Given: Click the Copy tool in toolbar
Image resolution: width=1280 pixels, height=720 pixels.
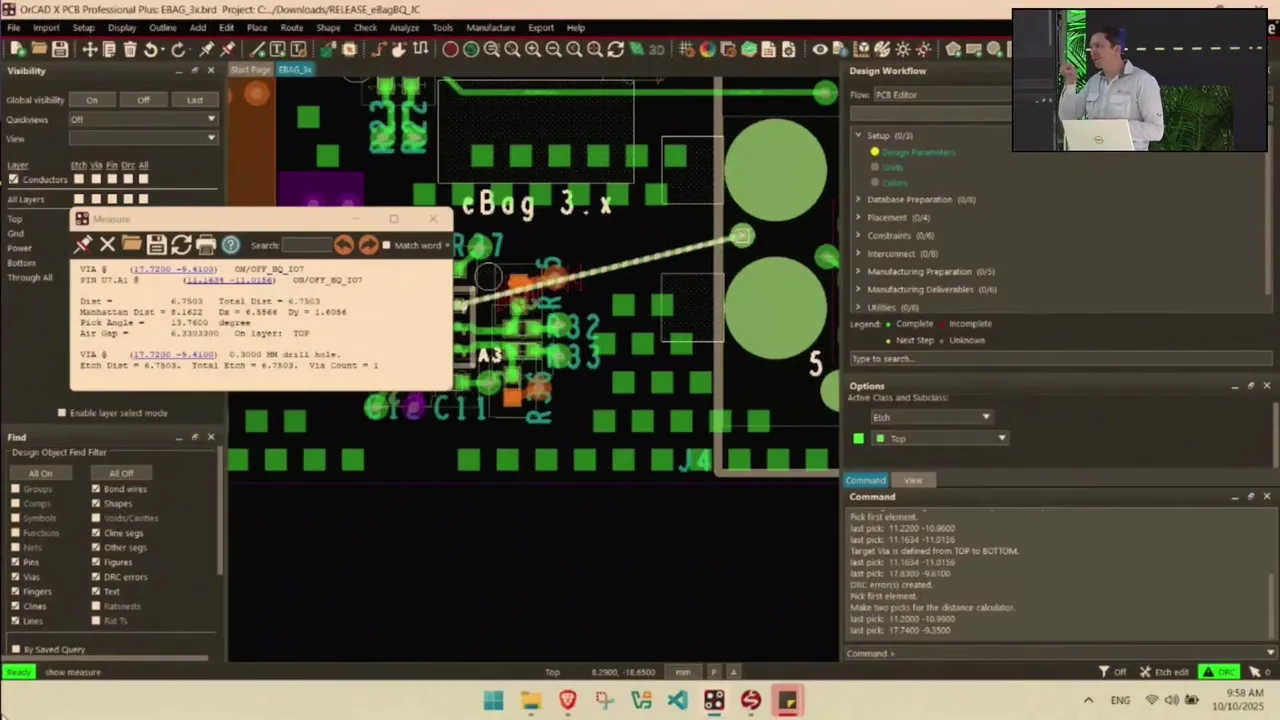Looking at the screenshot, I should point(109,49).
